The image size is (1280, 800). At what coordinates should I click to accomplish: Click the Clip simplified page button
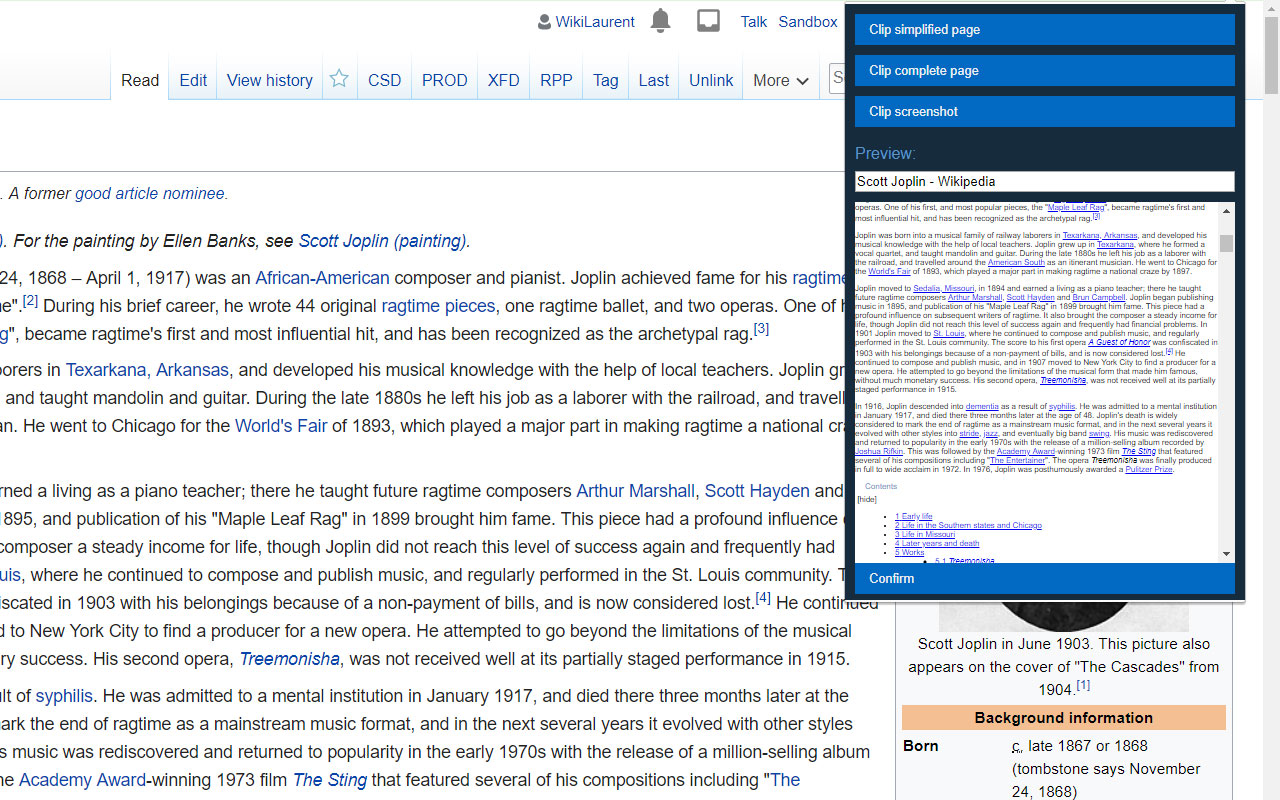tap(1044, 29)
